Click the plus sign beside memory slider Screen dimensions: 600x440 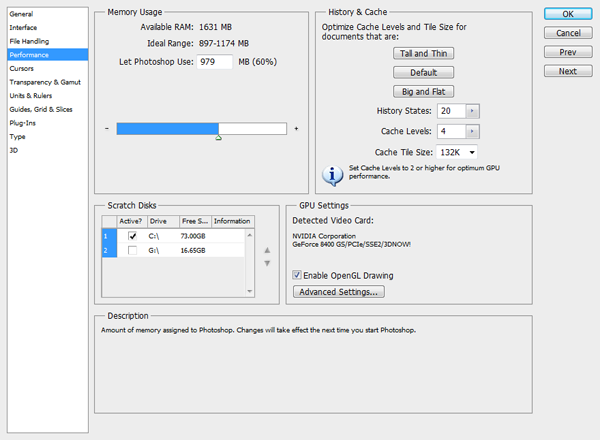pyautogui.click(x=296, y=129)
